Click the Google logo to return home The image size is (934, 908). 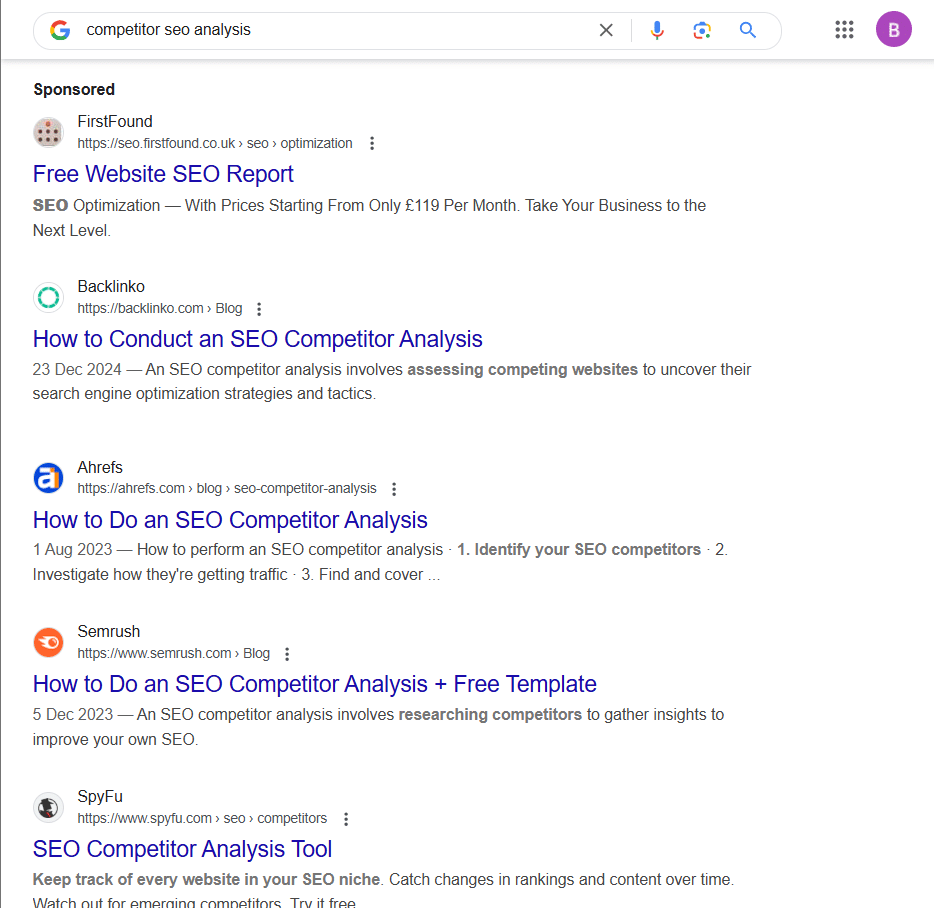60,30
